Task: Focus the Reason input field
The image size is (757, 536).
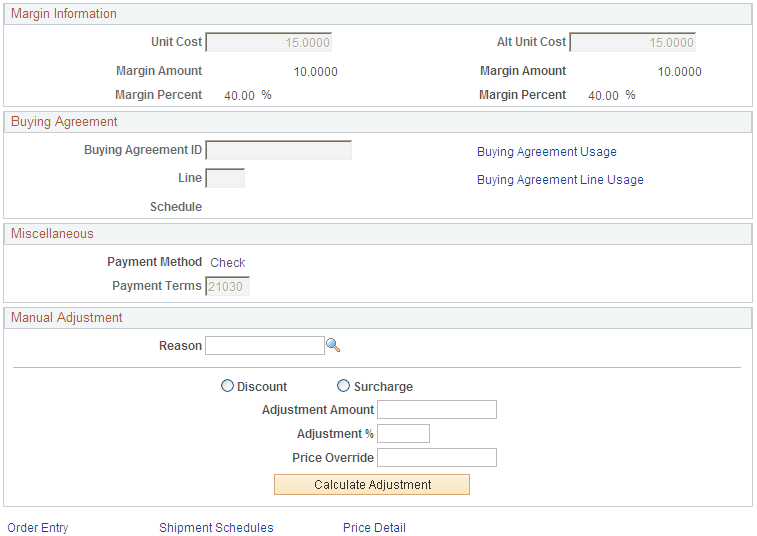Action: (265, 346)
